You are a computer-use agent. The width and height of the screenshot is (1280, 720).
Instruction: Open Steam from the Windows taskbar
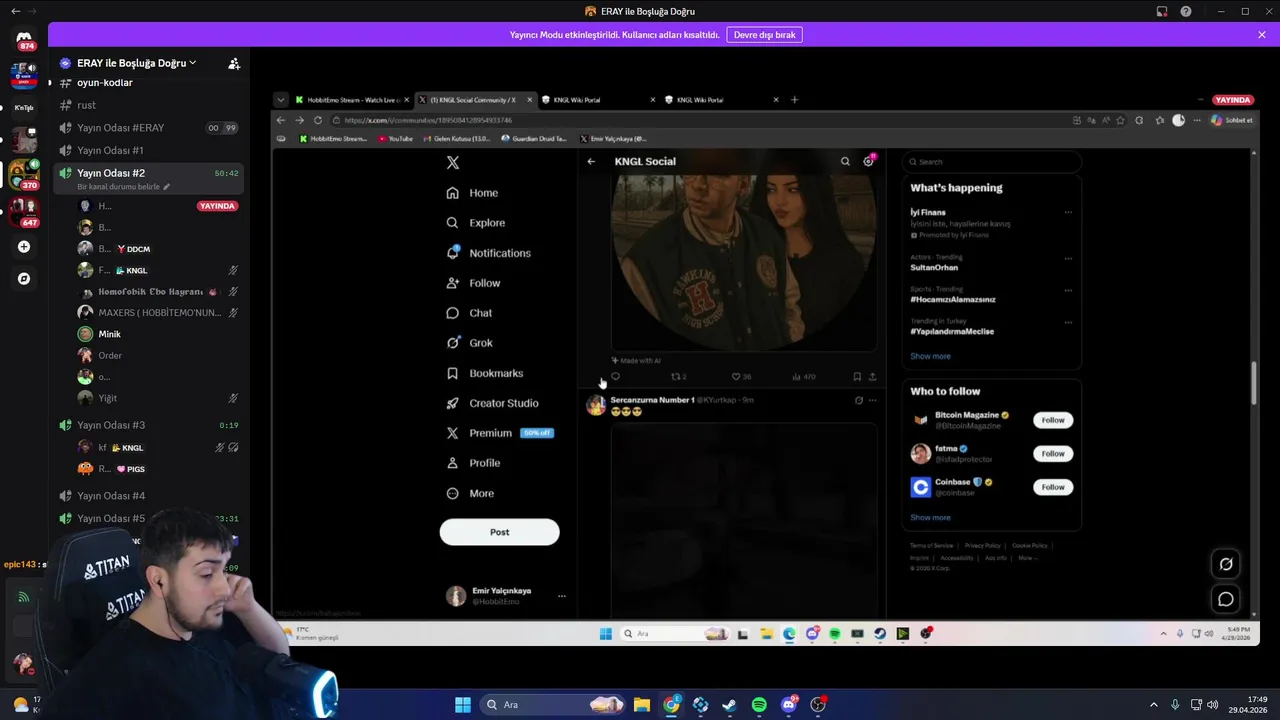pos(730,705)
